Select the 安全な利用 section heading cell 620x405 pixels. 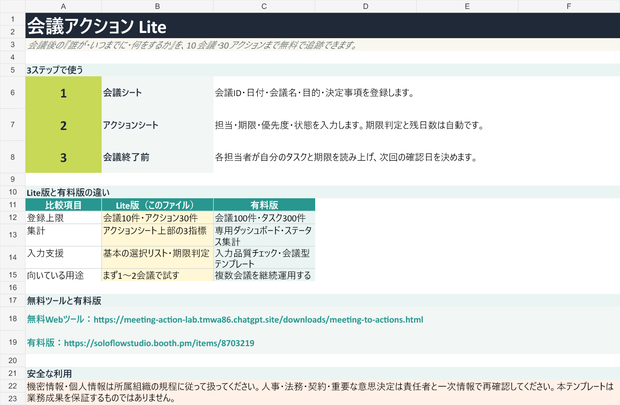pyautogui.click(x=323, y=373)
